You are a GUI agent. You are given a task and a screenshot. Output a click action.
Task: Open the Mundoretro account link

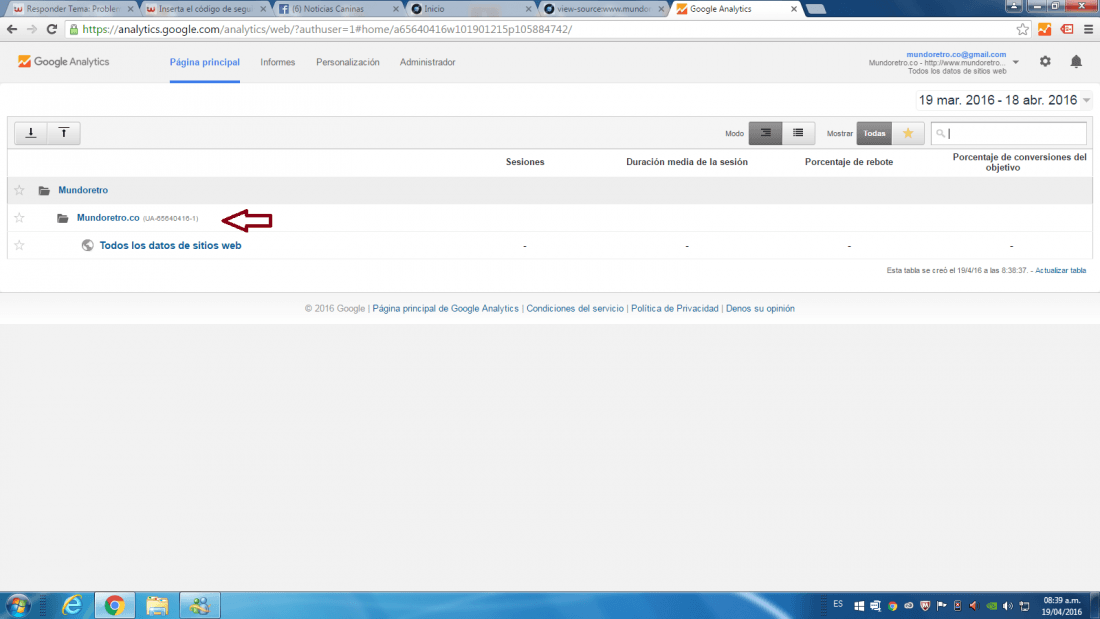[x=83, y=190]
